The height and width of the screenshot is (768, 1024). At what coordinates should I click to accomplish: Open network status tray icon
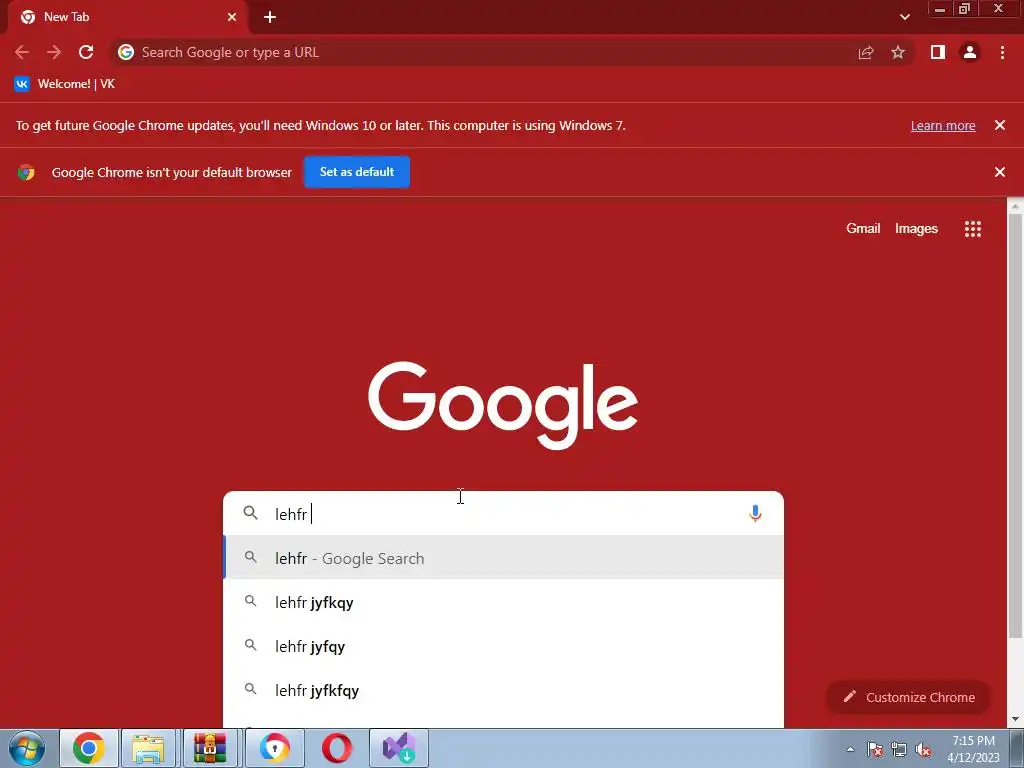coord(899,749)
